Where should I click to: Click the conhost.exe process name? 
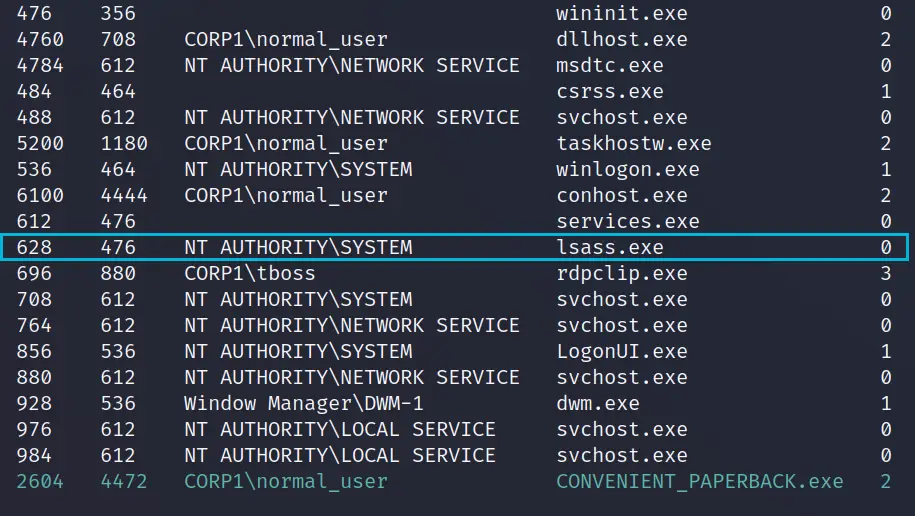(x=621, y=196)
